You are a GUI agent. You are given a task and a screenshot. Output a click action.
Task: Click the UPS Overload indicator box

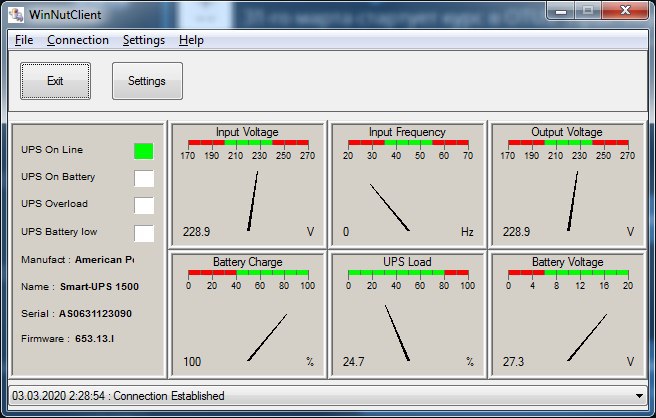point(144,205)
